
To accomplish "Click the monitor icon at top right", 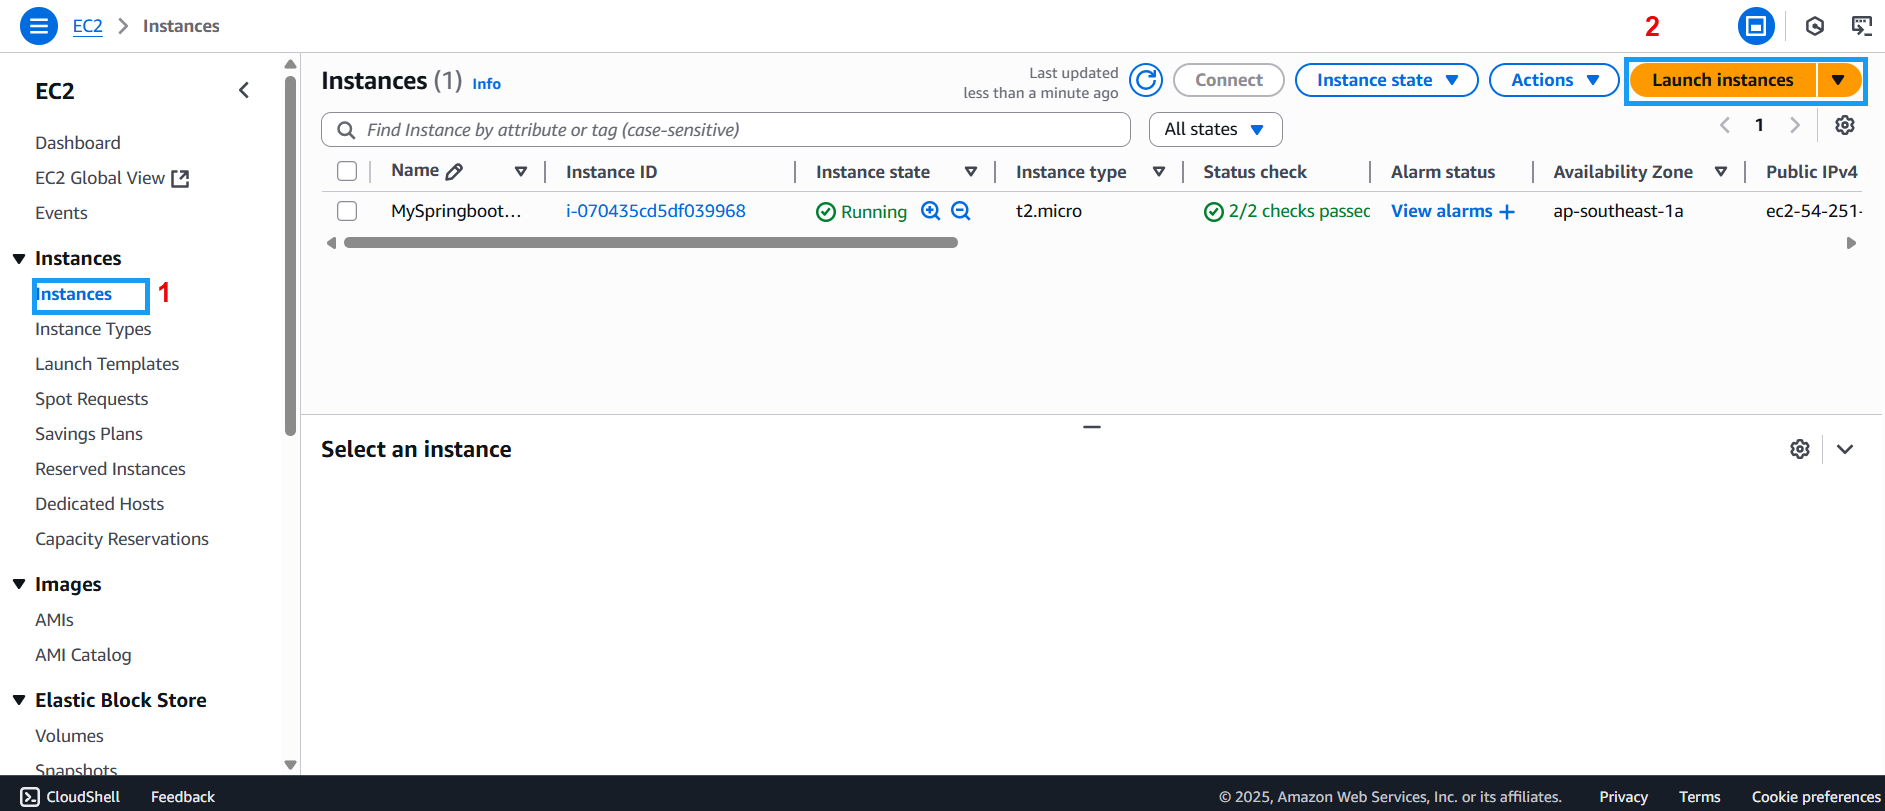I will tap(1862, 26).
